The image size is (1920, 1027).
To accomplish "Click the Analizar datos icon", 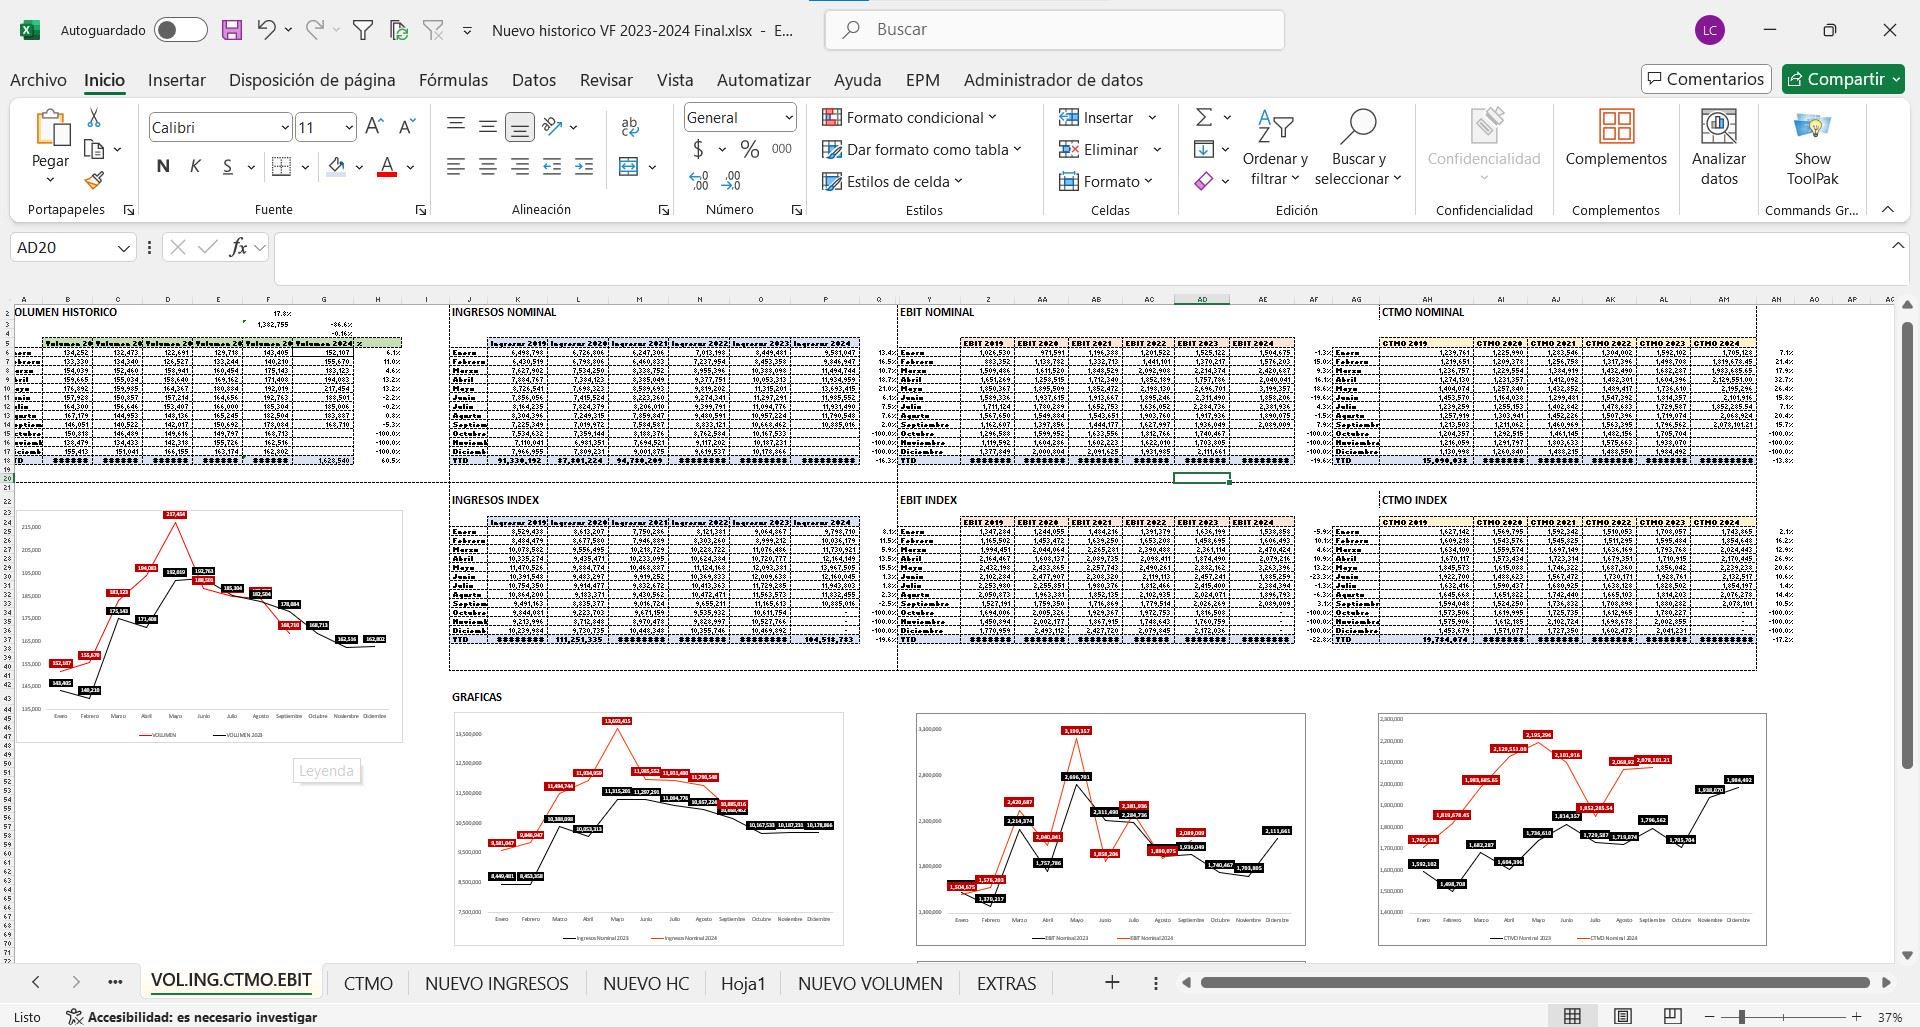I will (1718, 148).
